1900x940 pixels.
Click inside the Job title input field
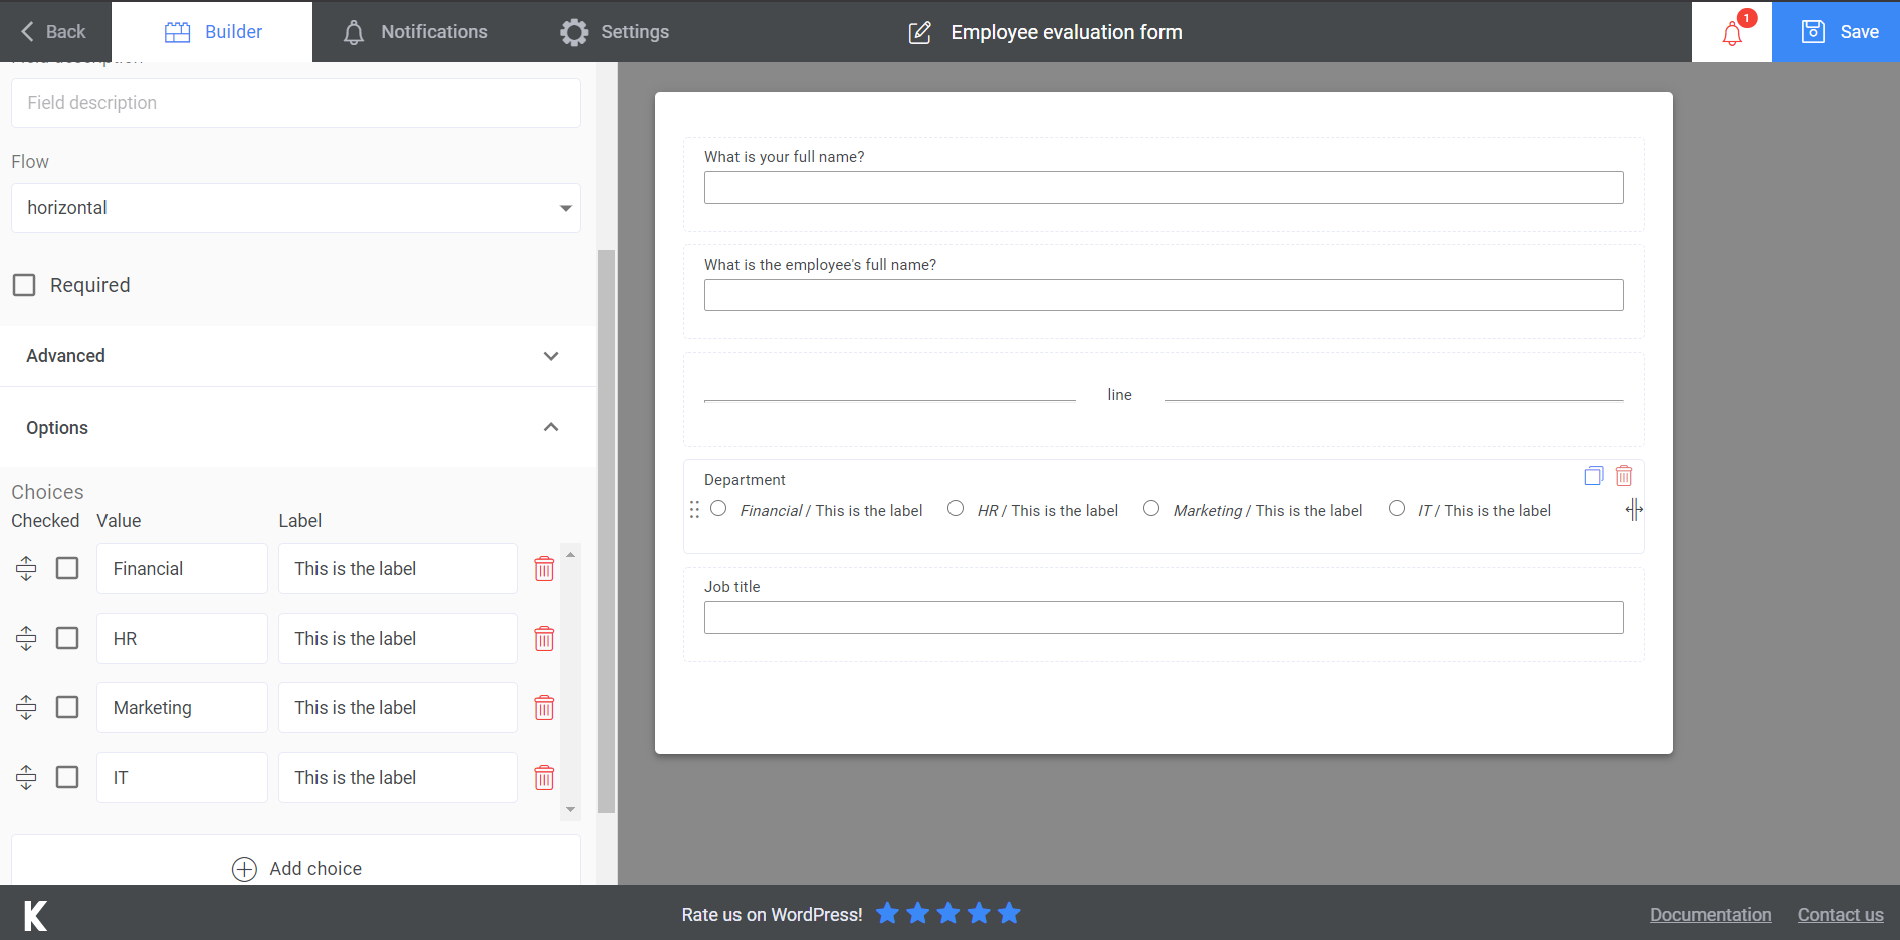point(1163,617)
